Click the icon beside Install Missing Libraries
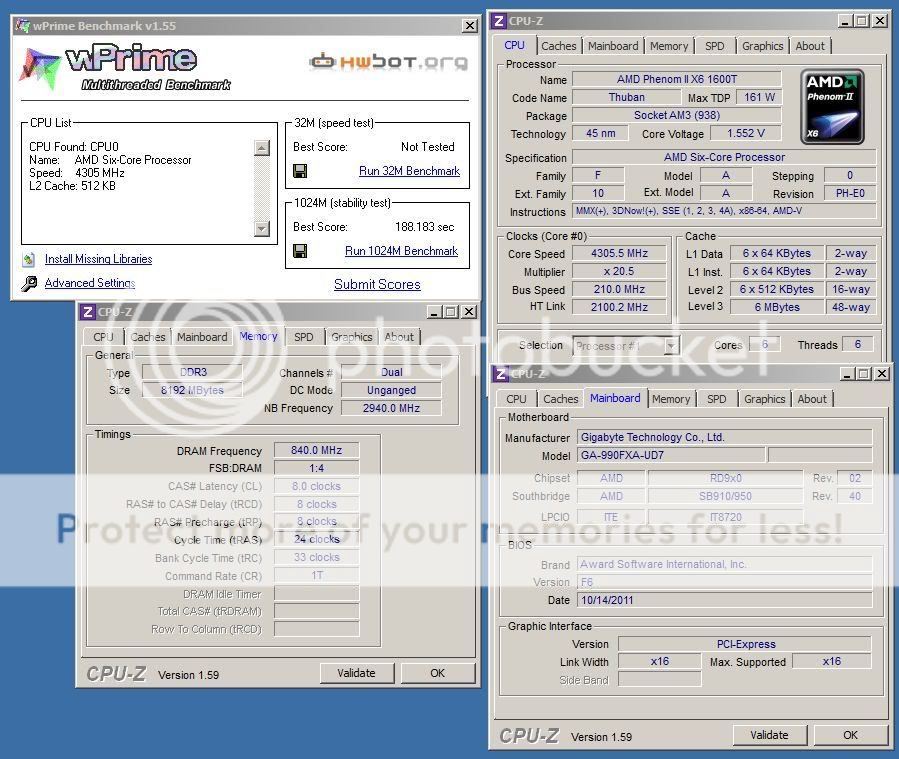 pyautogui.click(x=29, y=259)
